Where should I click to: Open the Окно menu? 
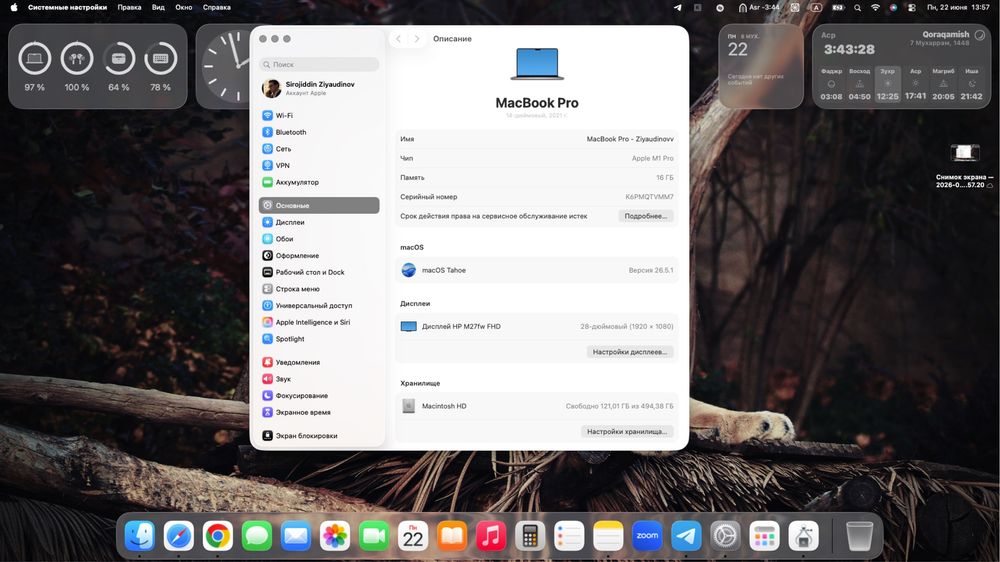(x=184, y=8)
